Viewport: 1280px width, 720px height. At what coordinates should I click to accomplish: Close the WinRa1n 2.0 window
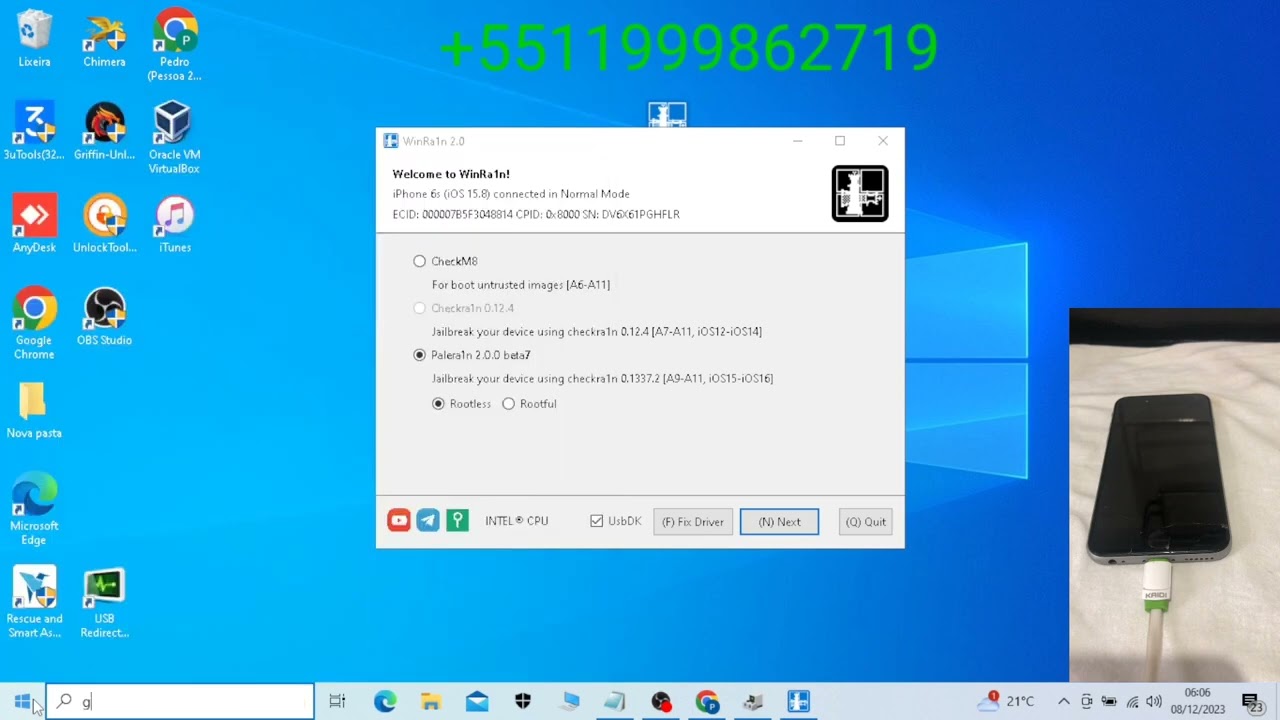883,141
